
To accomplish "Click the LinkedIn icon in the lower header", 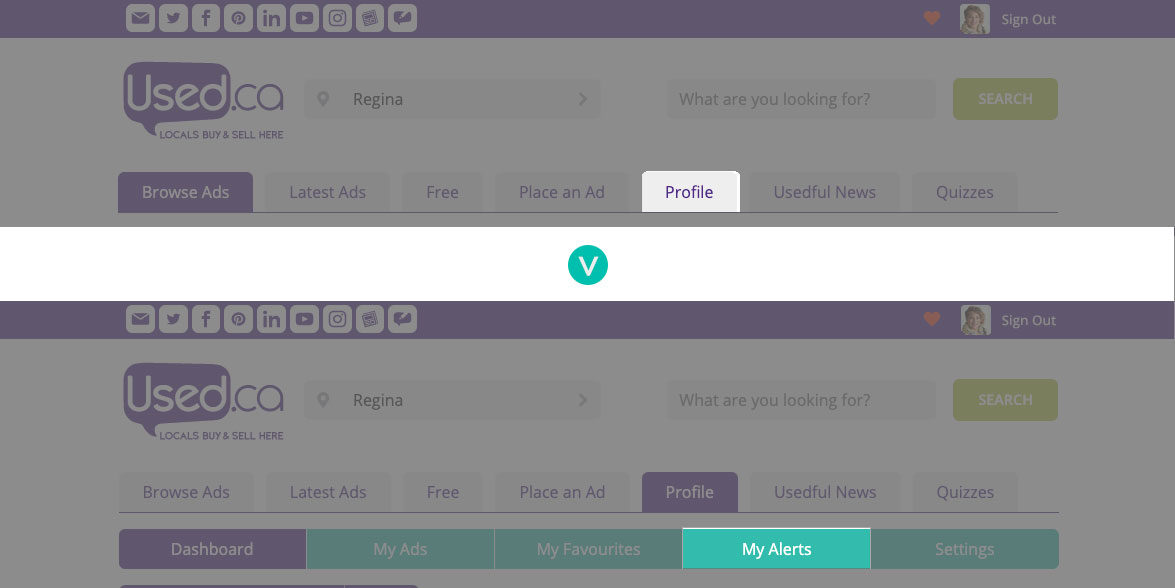I will [271, 319].
